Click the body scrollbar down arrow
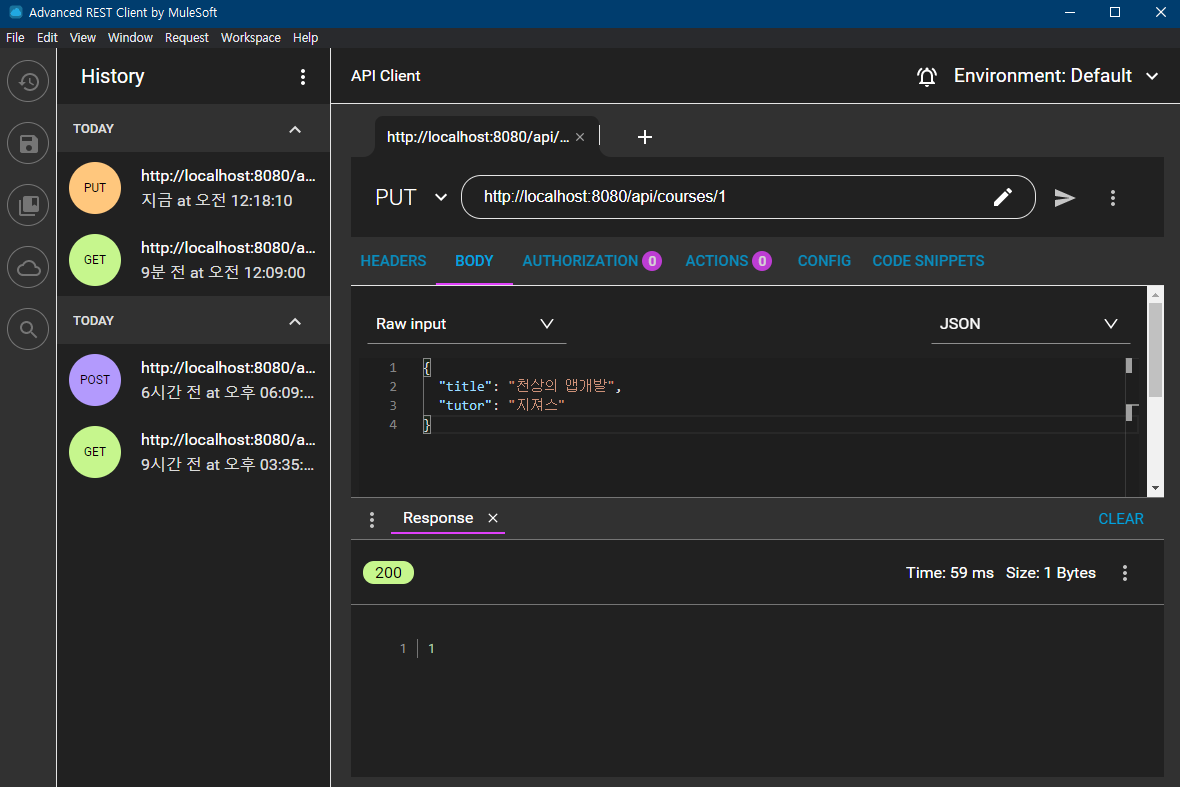 click(x=1155, y=488)
